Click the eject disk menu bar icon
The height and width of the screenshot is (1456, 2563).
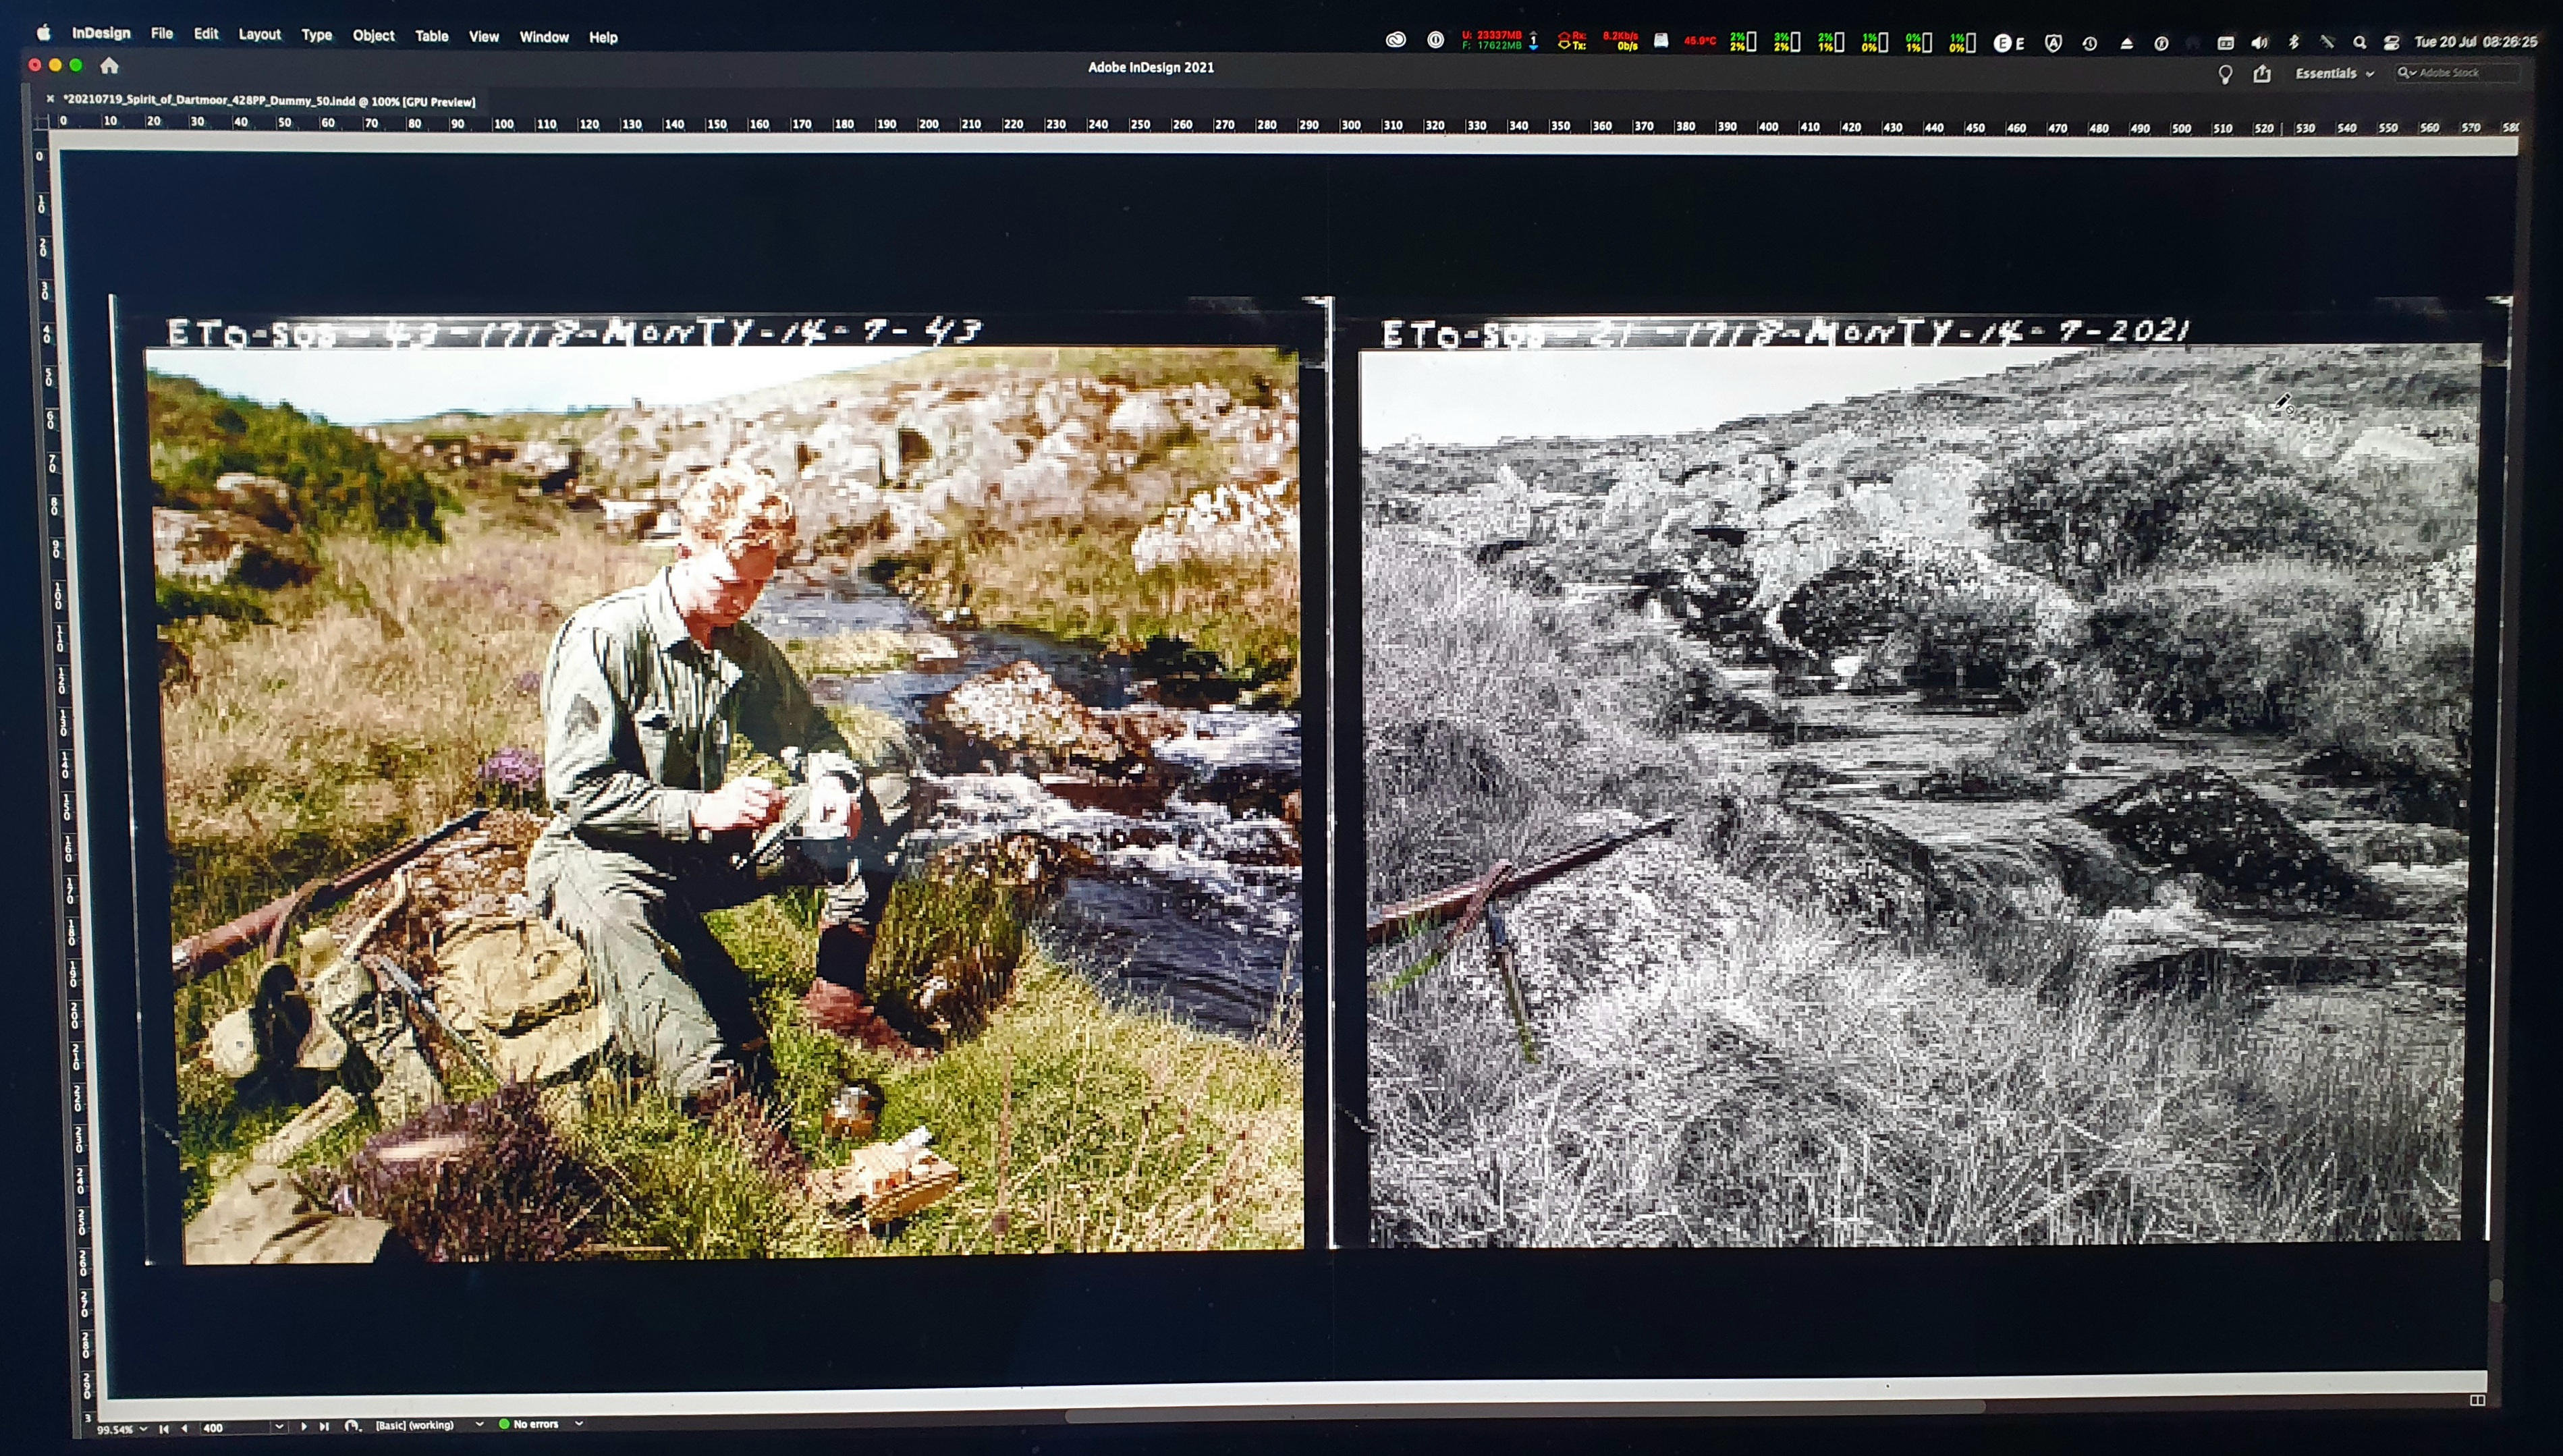pyautogui.click(x=2127, y=43)
